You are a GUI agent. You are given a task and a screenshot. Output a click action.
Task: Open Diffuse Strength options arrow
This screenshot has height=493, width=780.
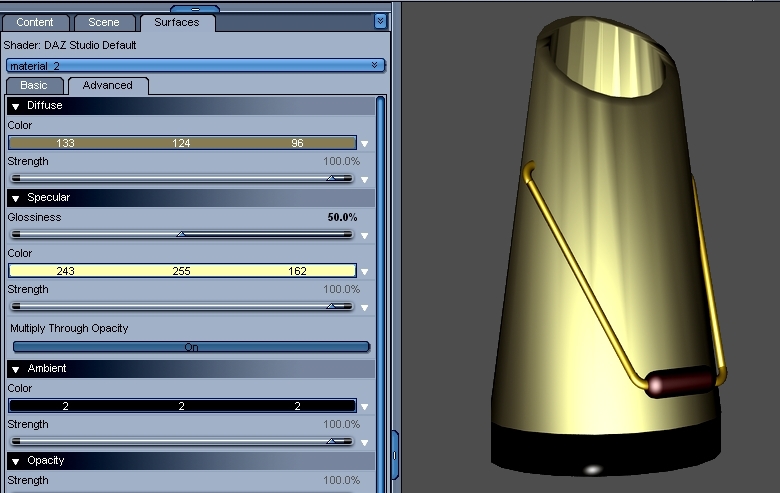365,180
